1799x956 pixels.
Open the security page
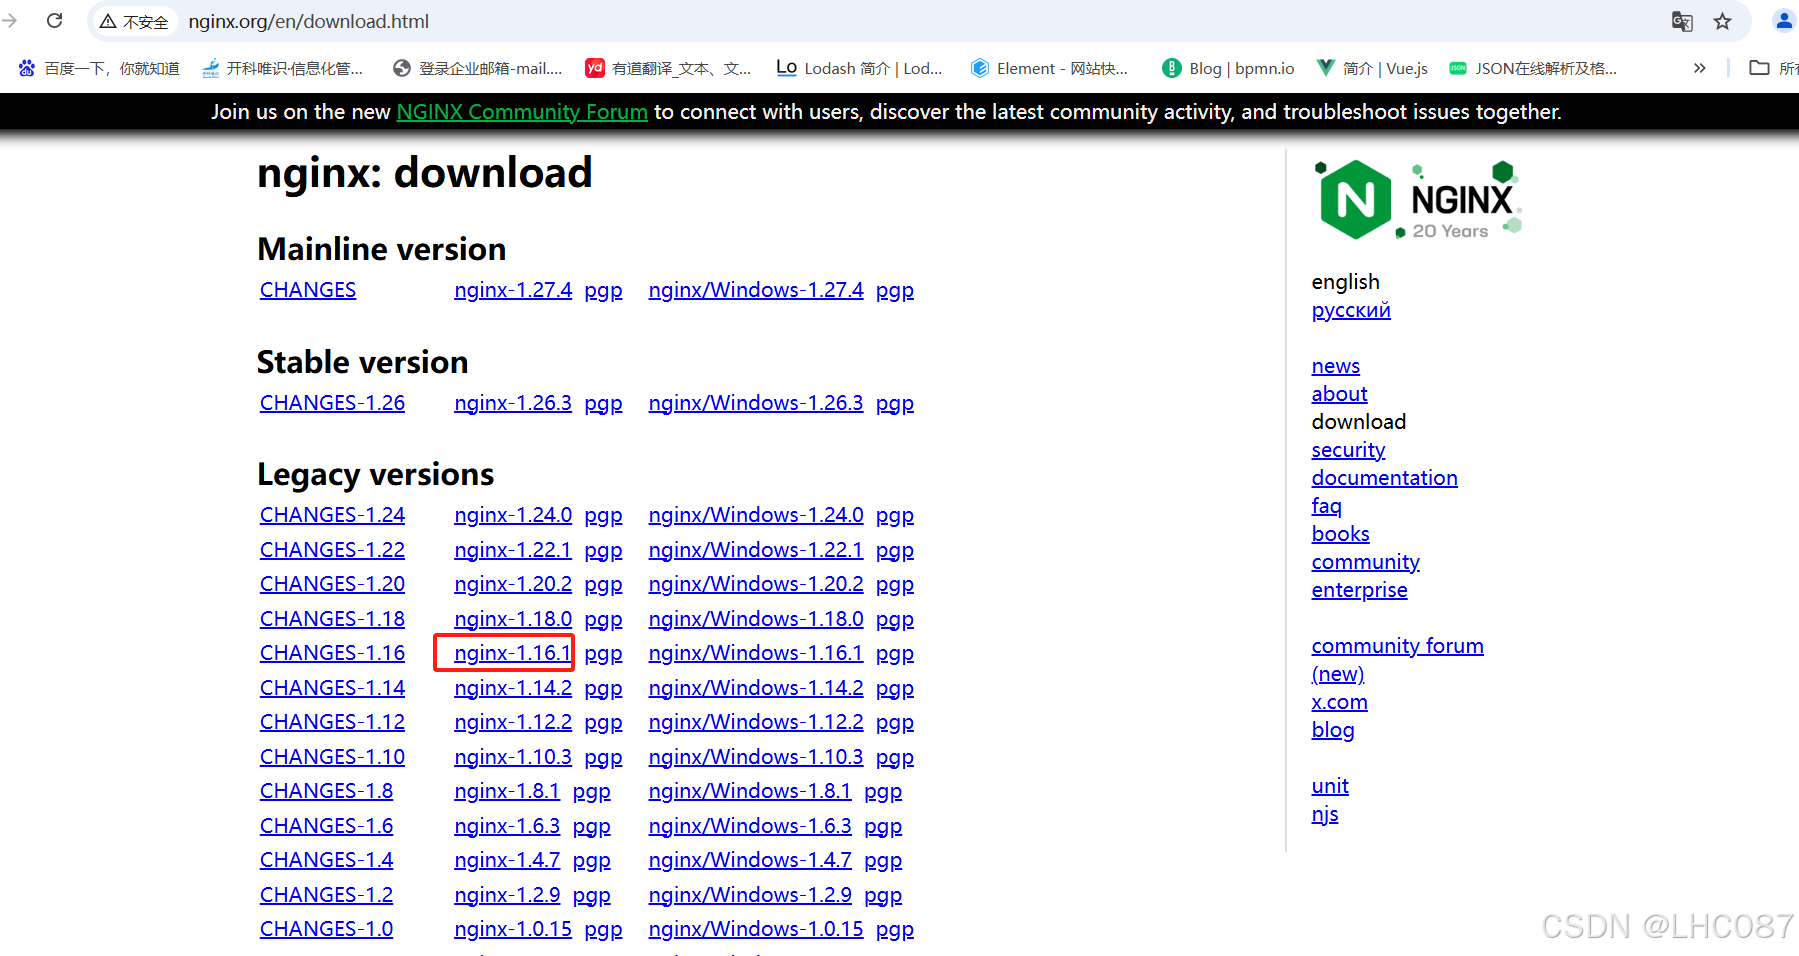[1348, 450]
